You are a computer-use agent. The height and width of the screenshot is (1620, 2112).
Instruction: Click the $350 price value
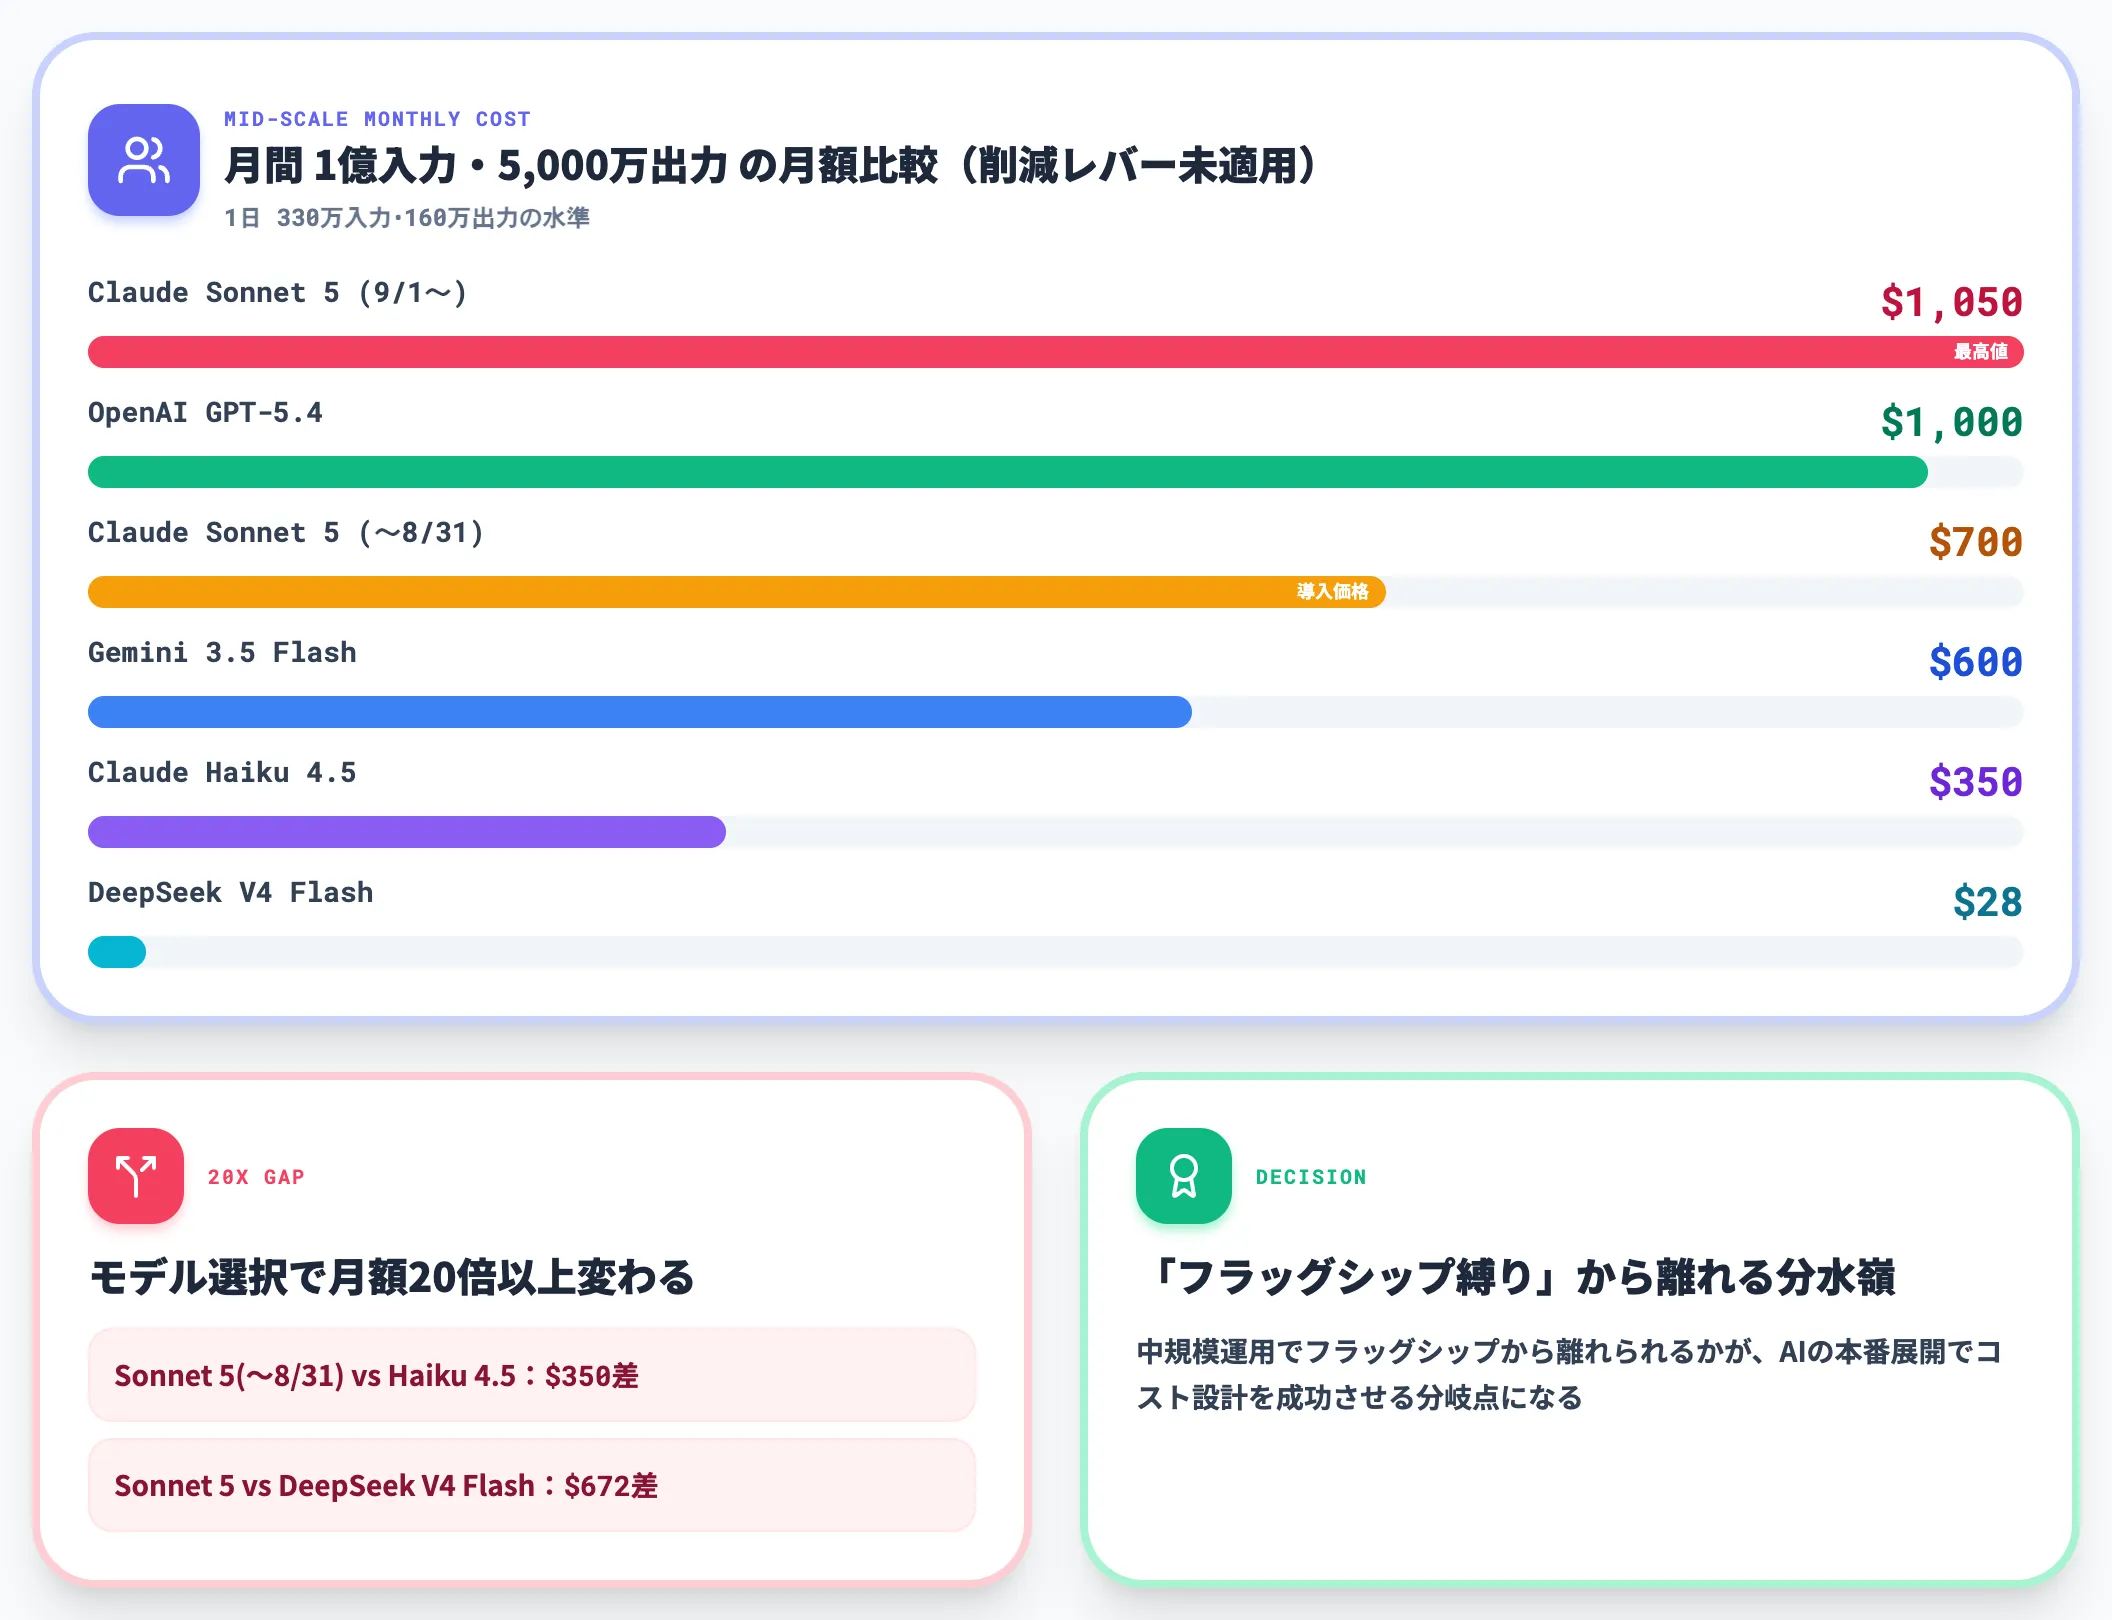(1976, 782)
